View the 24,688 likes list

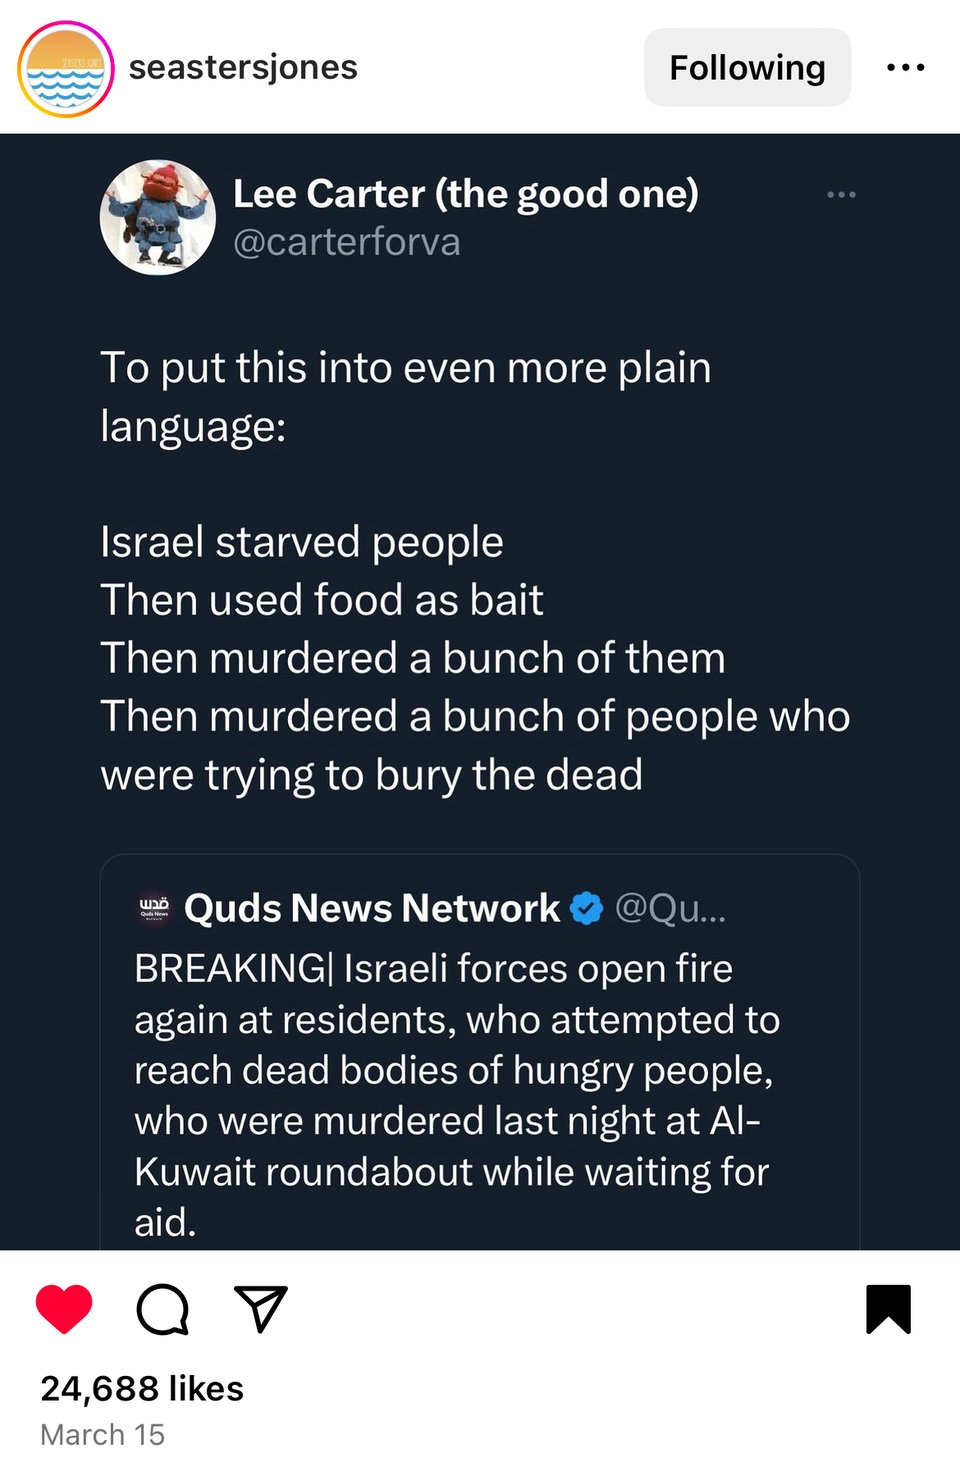coord(142,1388)
